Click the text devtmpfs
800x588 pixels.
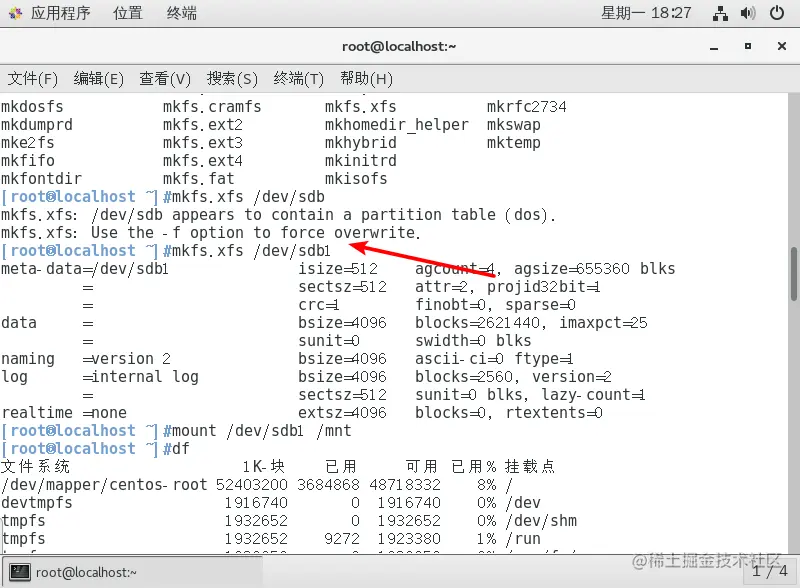37,503
